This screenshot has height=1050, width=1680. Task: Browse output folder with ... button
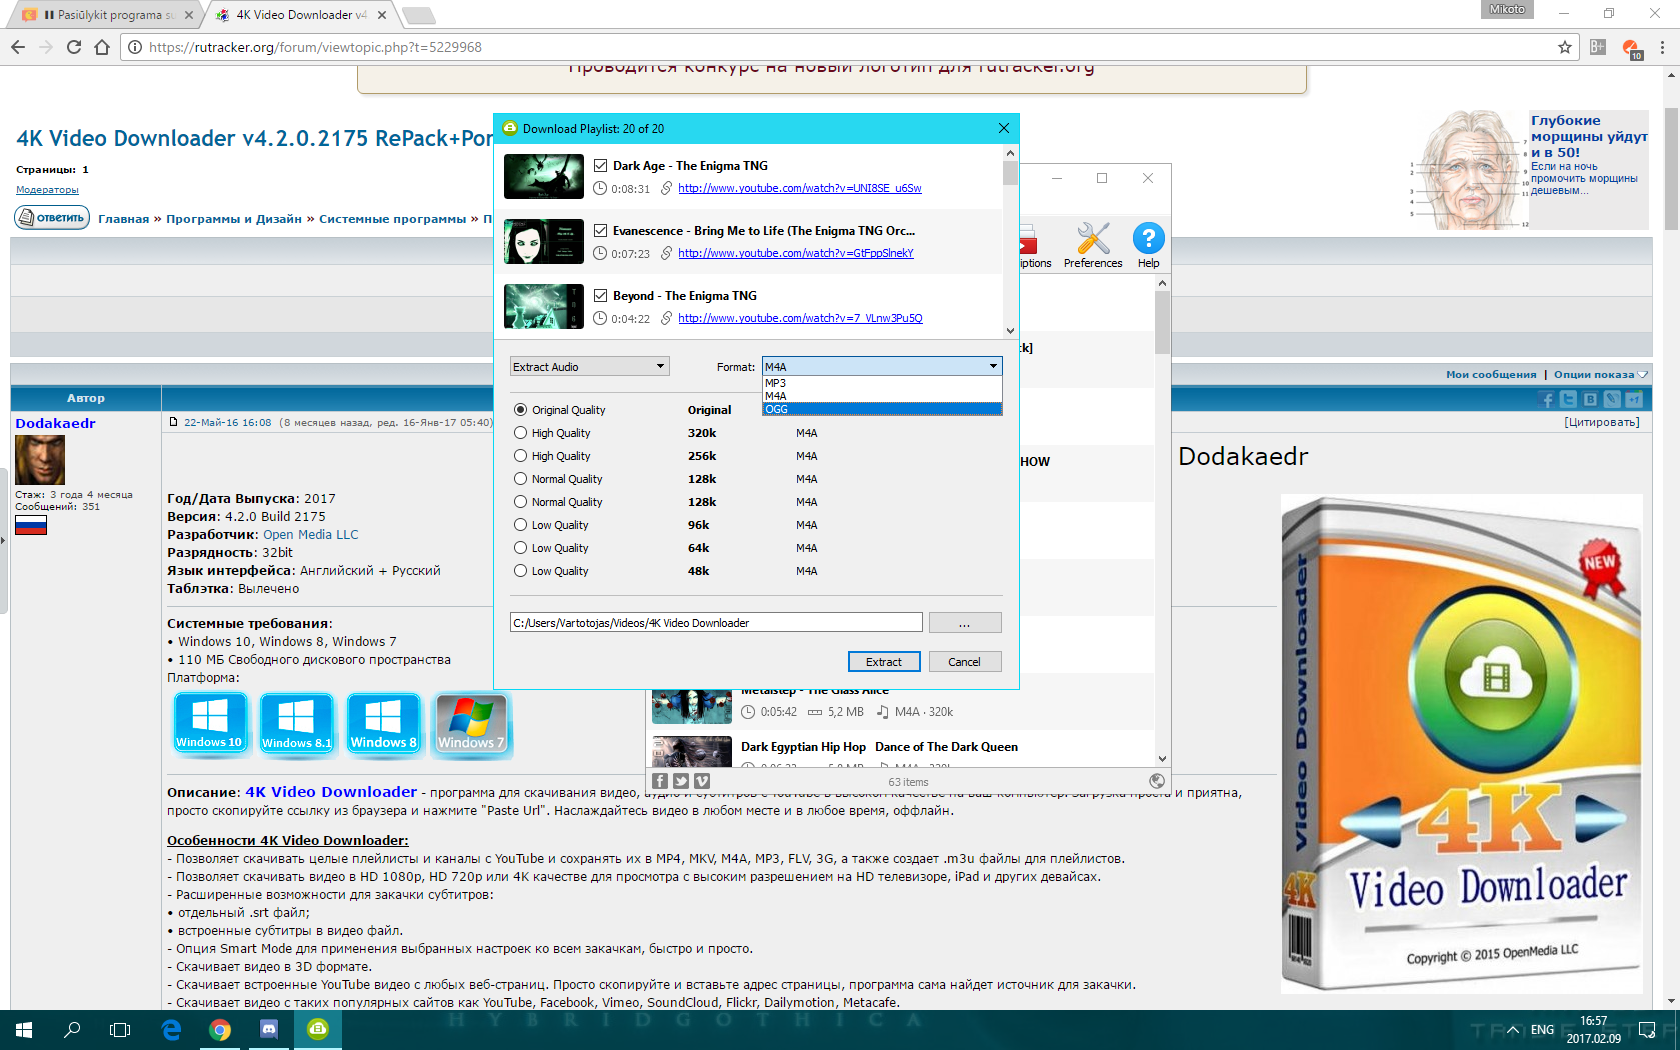(x=965, y=623)
